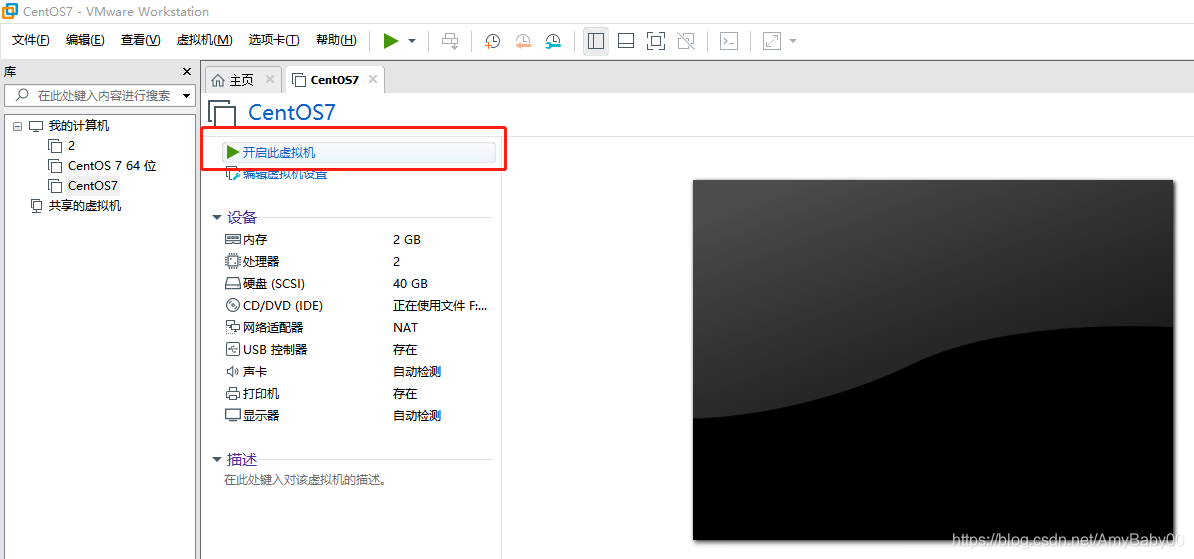
Task: Select virtual machine 2 in the library
Action: pos(72,145)
